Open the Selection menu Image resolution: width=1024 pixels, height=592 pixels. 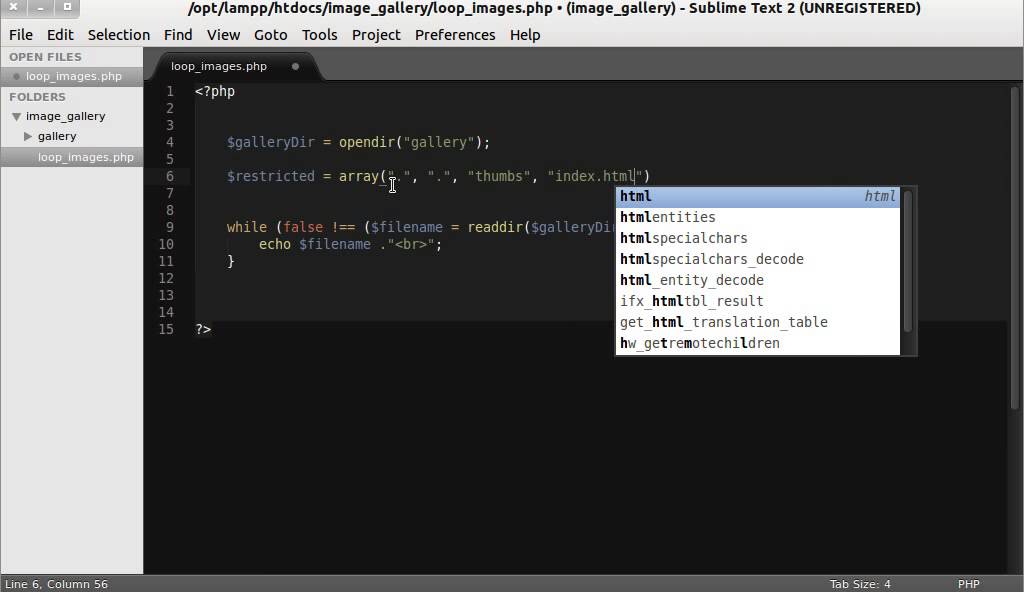pos(119,35)
